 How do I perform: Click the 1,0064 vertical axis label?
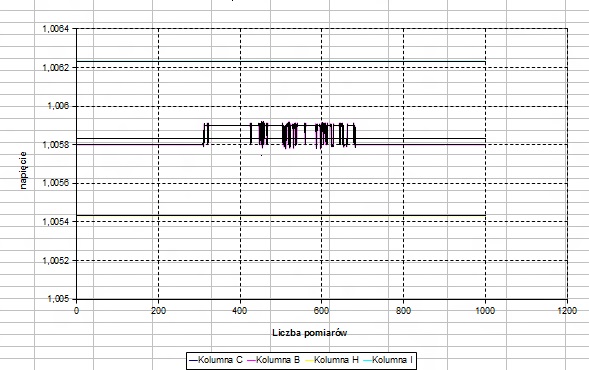(56, 29)
